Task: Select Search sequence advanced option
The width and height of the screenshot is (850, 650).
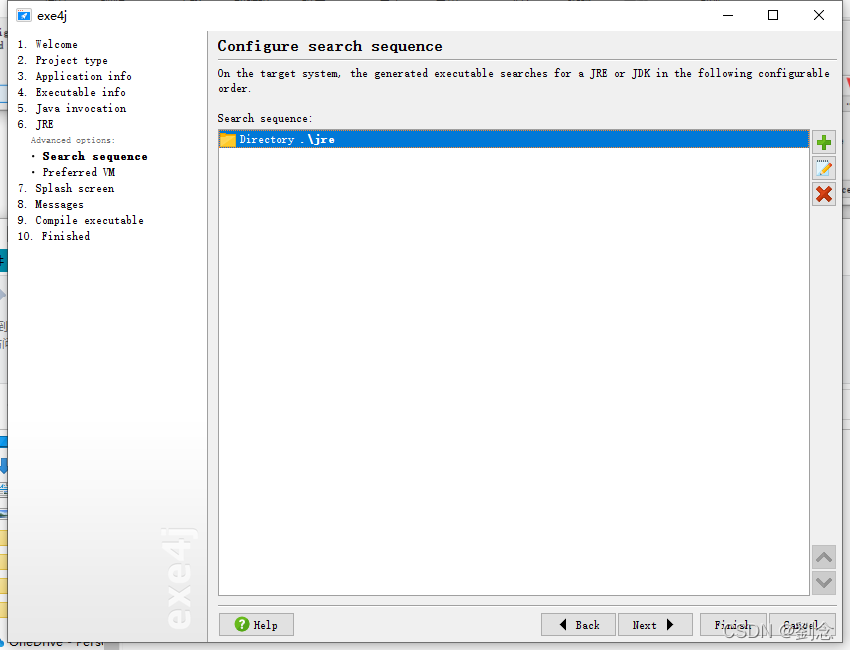Action: coord(95,156)
